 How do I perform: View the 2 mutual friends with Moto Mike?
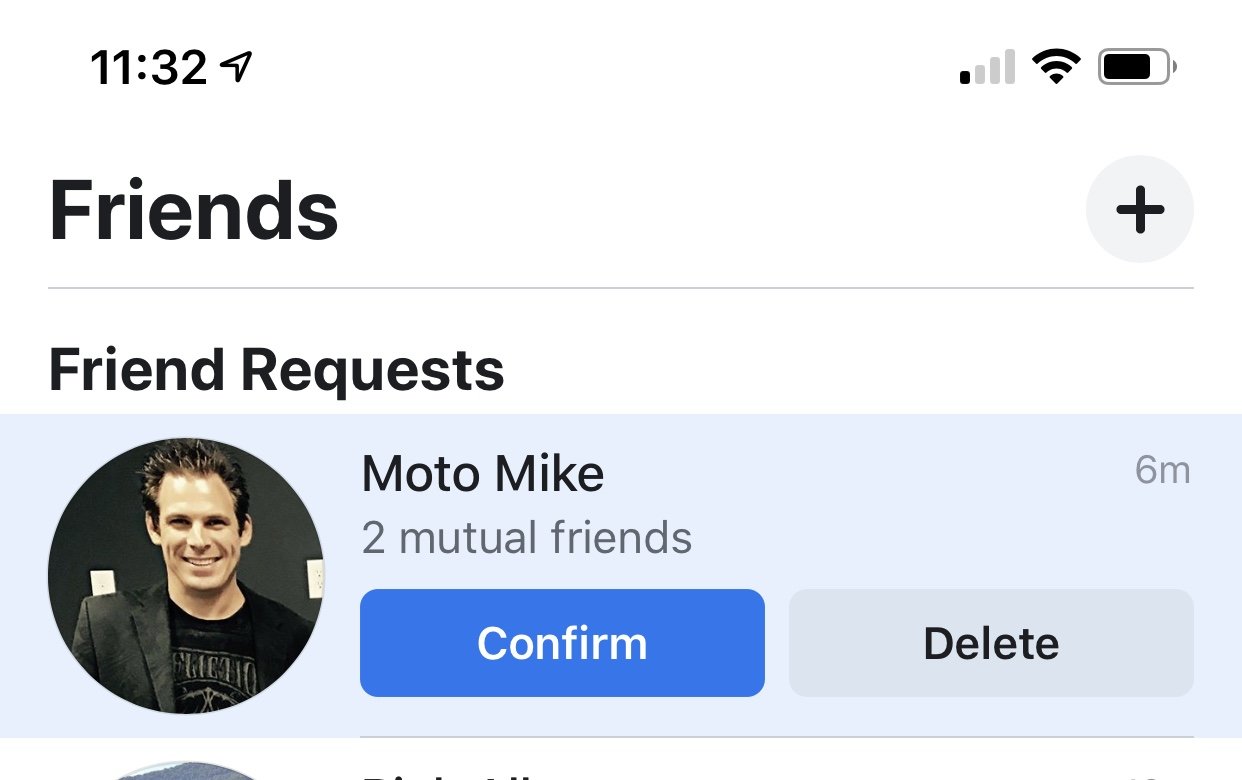[527, 538]
